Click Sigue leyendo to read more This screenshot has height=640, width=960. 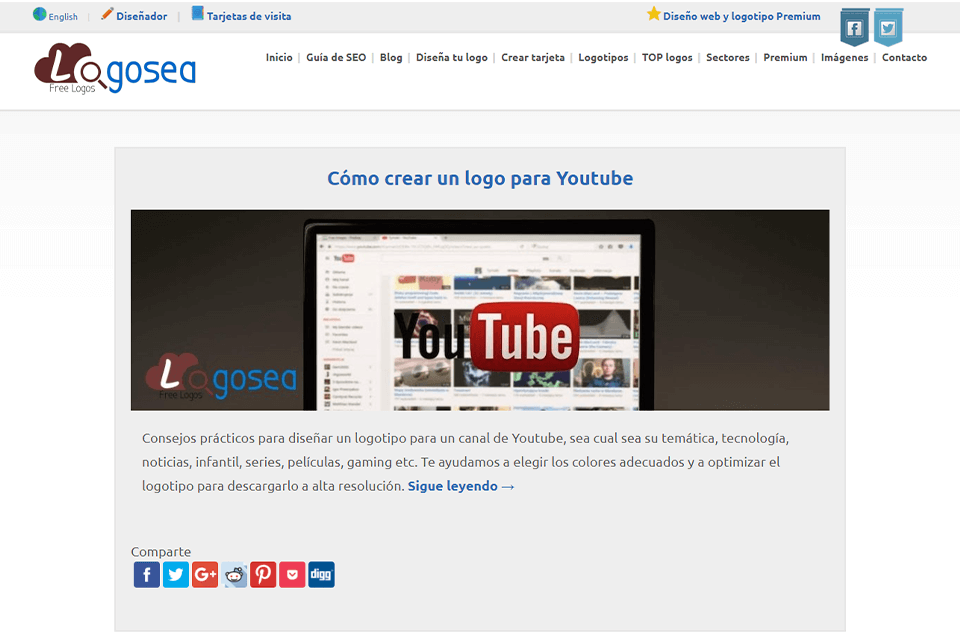tap(461, 486)
